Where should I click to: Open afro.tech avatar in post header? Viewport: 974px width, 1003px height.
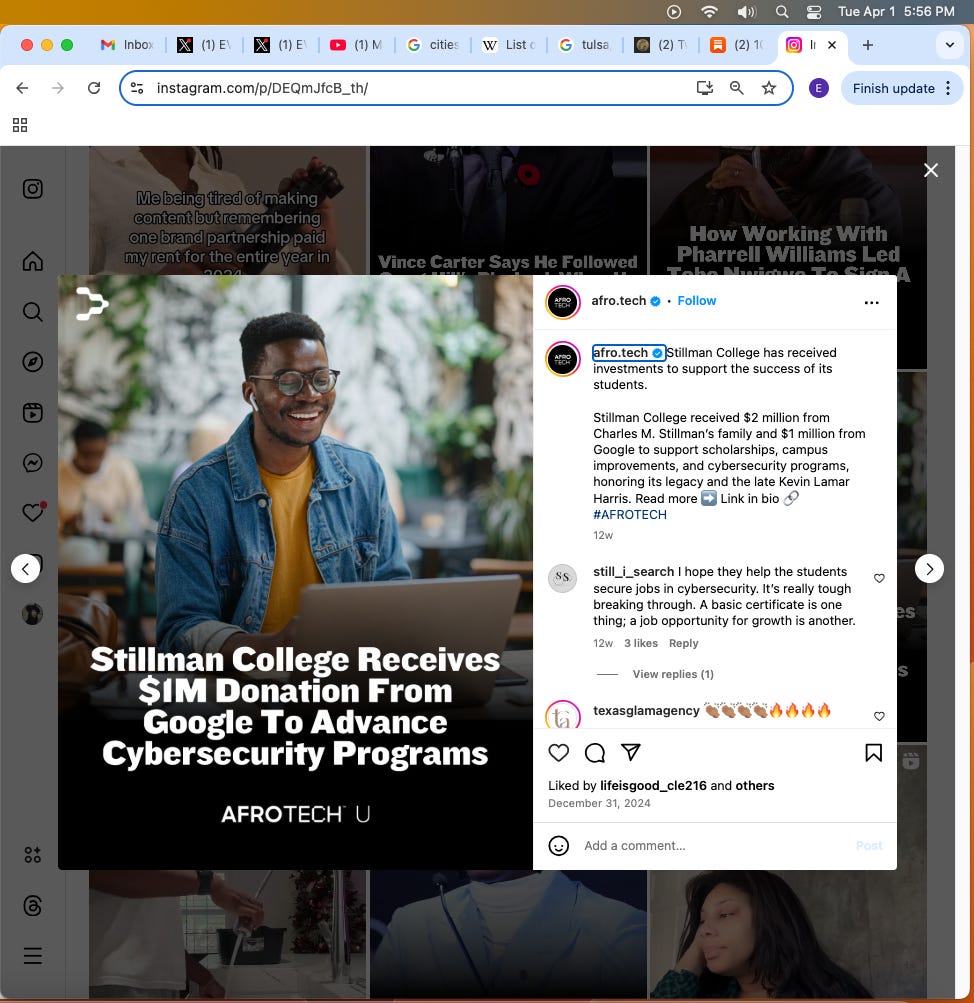pos(563,303)
